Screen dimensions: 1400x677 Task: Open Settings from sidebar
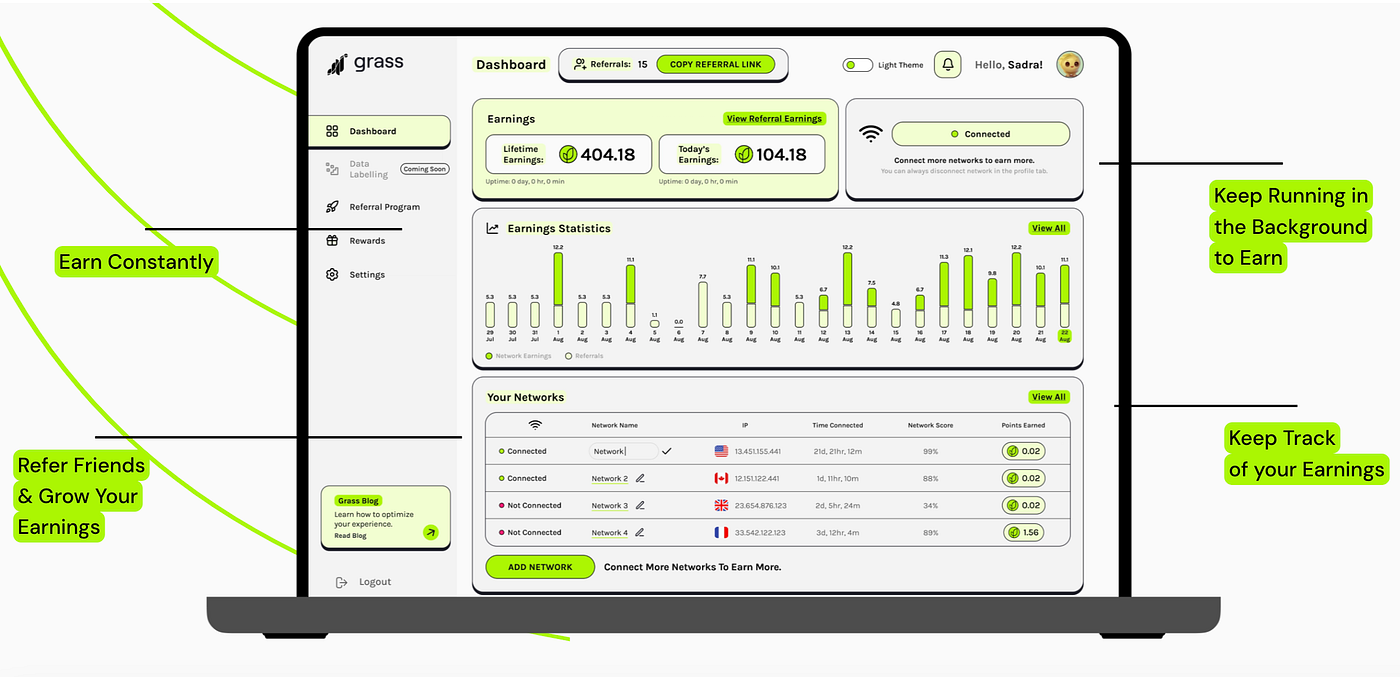[x=367, y=275]
